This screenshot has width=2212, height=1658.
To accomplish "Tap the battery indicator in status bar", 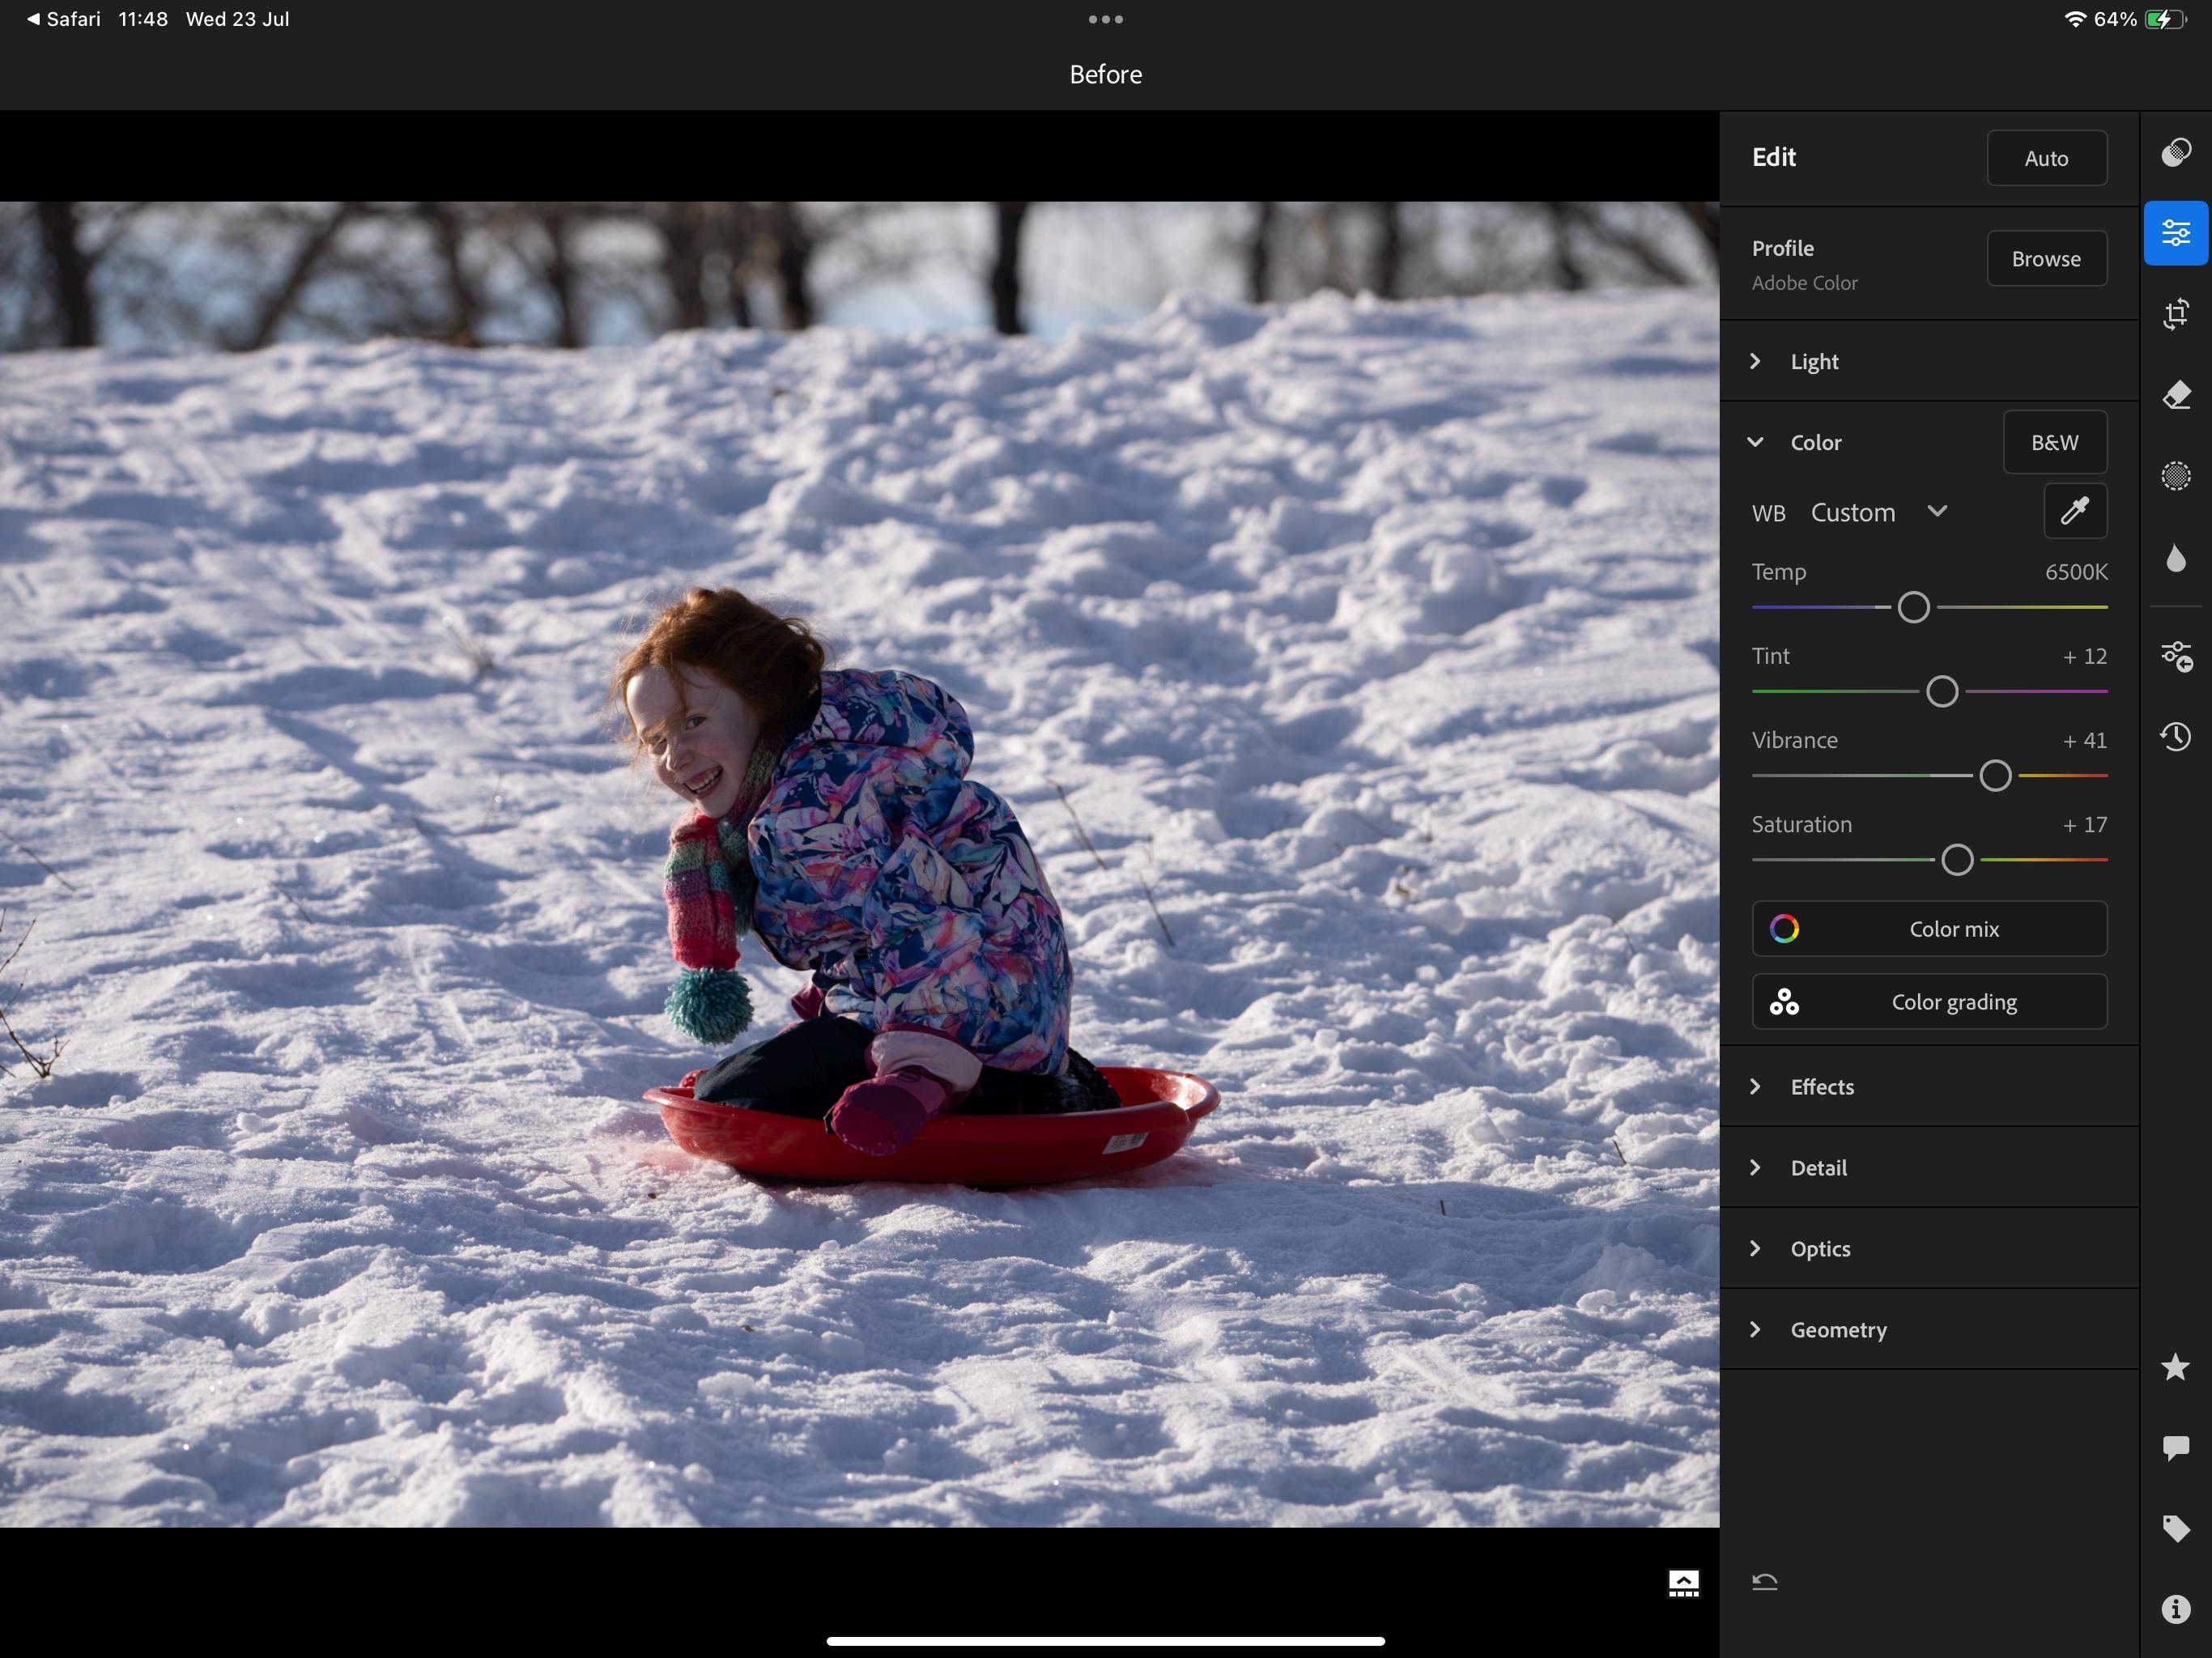I will [2165, 19].
